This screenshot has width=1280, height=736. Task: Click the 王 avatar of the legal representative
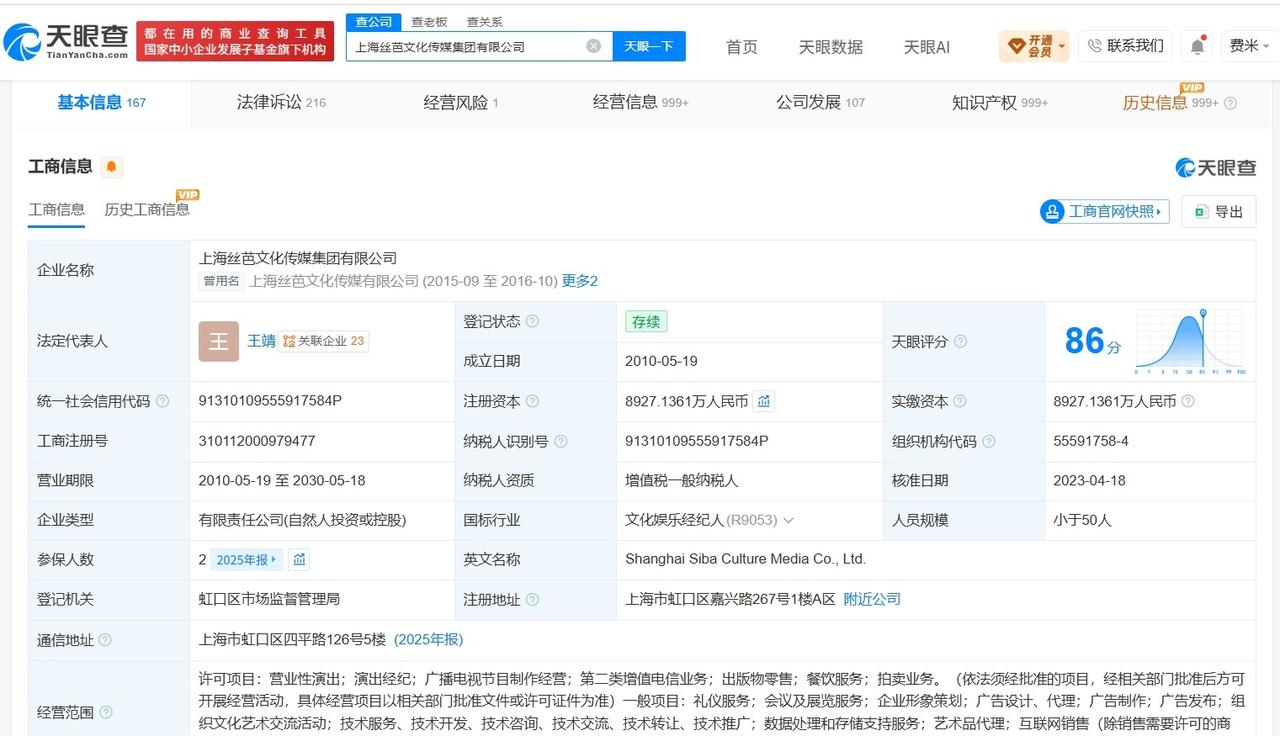click(x=219, y=341)
